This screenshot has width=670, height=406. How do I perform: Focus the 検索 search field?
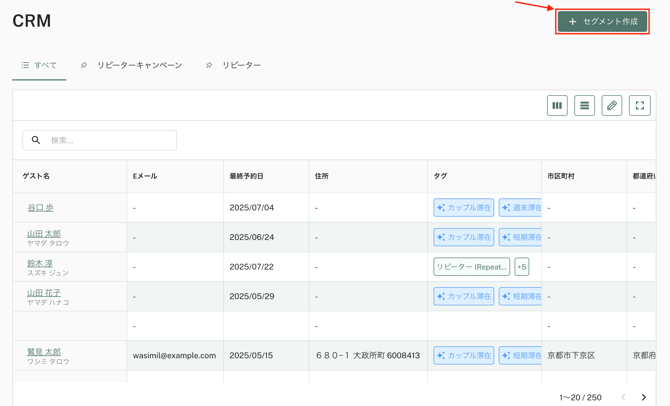[x=100, y=140]
